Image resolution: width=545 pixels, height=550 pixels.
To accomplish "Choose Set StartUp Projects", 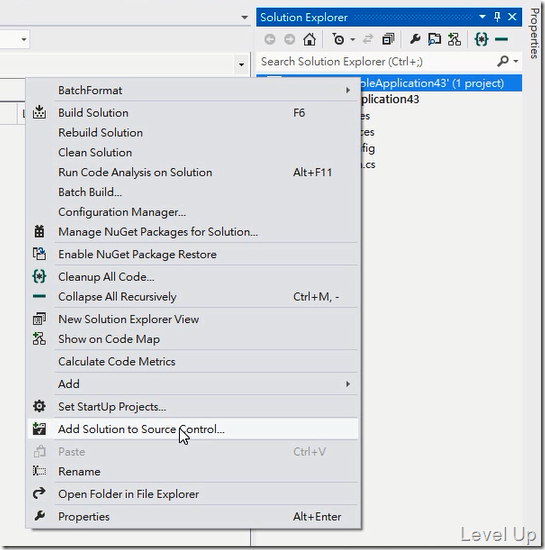I will click(192, 407).
